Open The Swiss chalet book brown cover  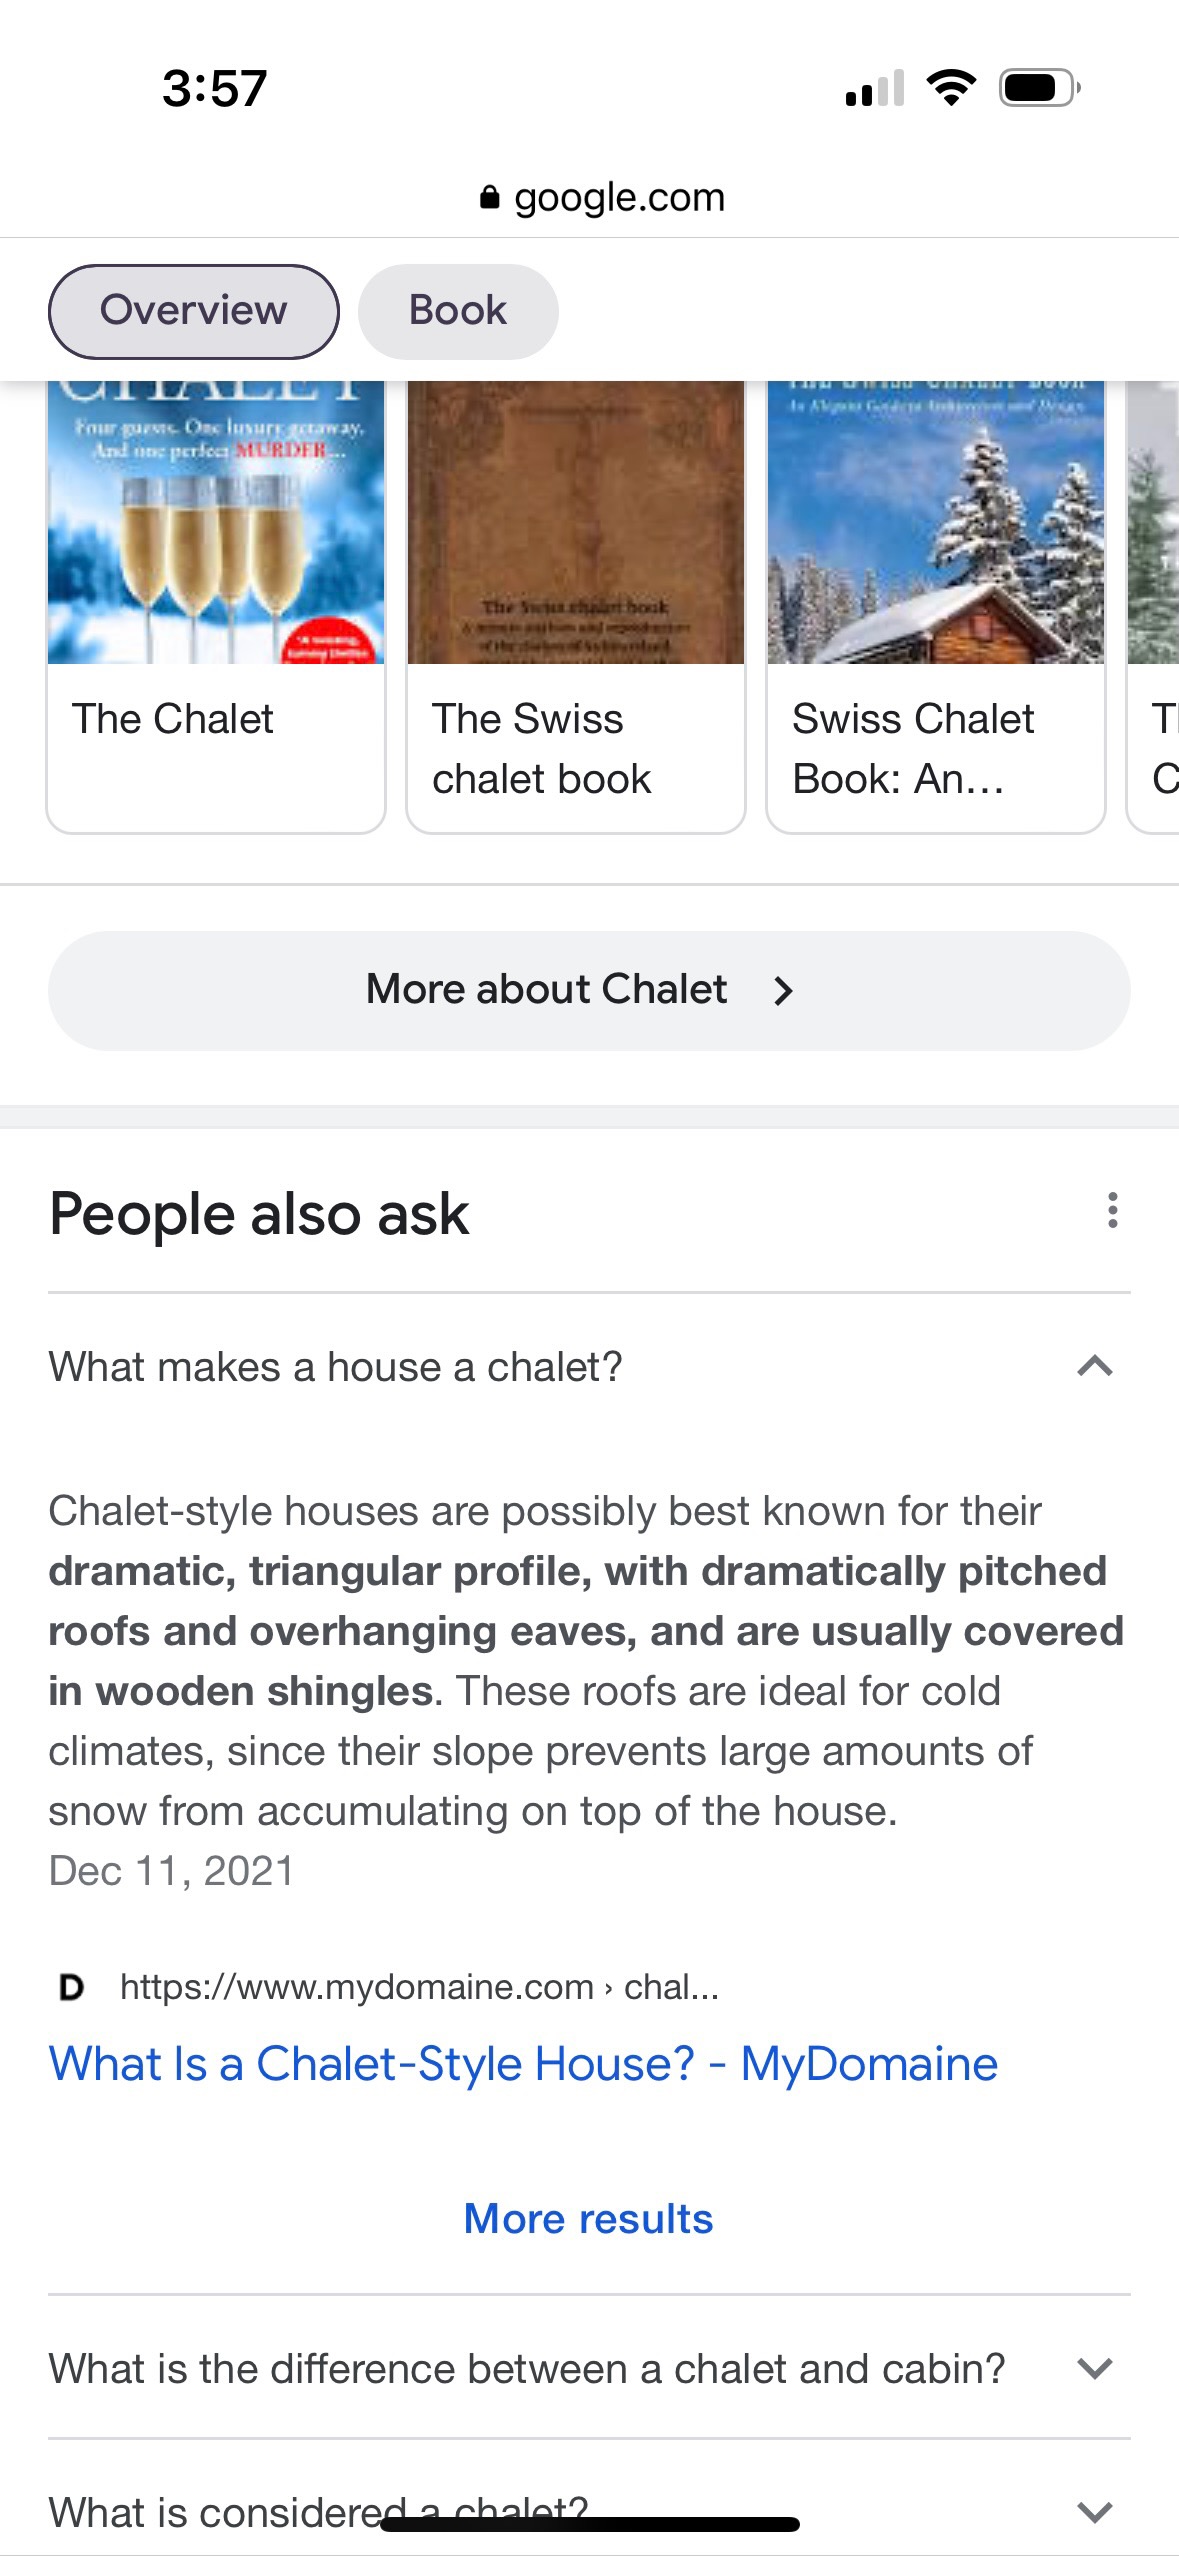pyautogui.click(x=576, y=522)
